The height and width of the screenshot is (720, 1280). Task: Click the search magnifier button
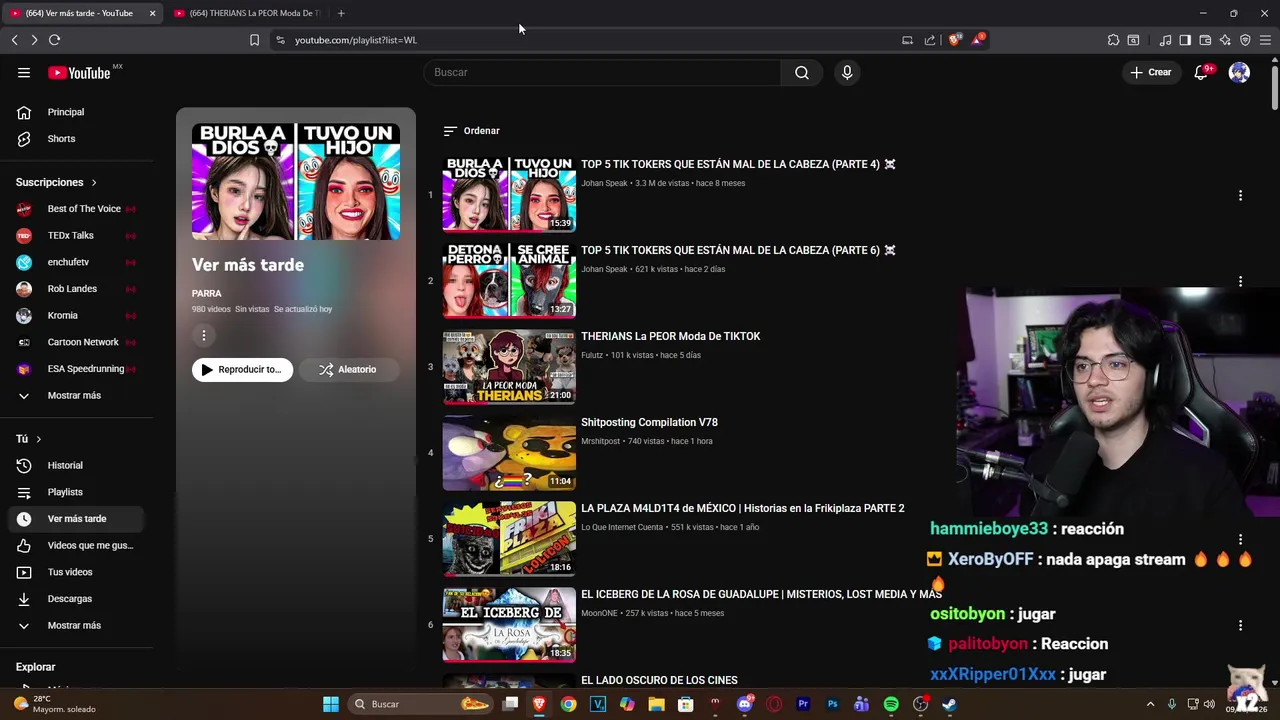point(802,72)
